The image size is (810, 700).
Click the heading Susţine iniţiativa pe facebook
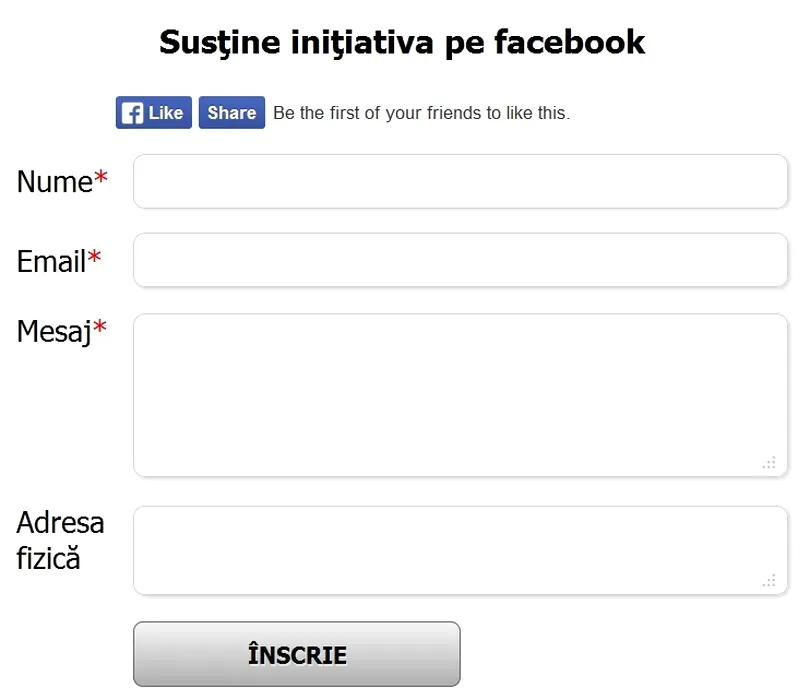tap(402, 42)
